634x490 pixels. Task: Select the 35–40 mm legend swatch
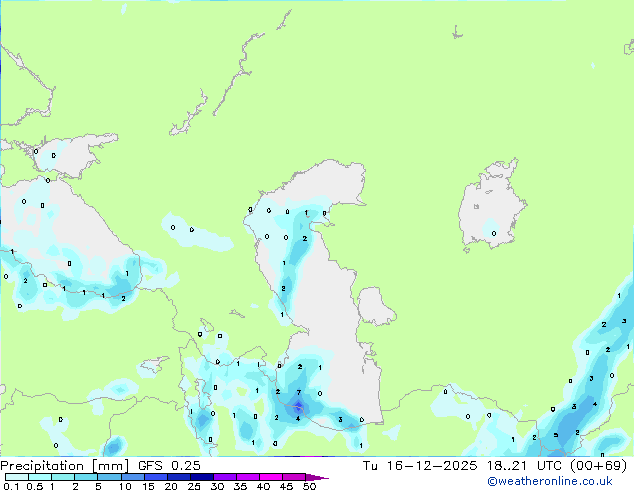pos(247,477)
